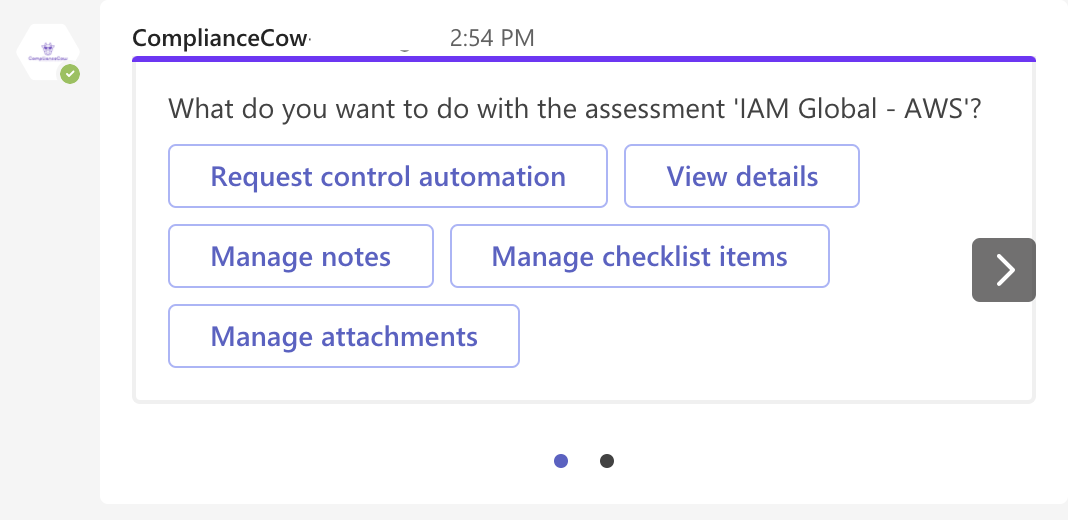The height and width of the screenshot is (520, 1068).
Task: Choose Manage notes
Action: pos(300,257)
